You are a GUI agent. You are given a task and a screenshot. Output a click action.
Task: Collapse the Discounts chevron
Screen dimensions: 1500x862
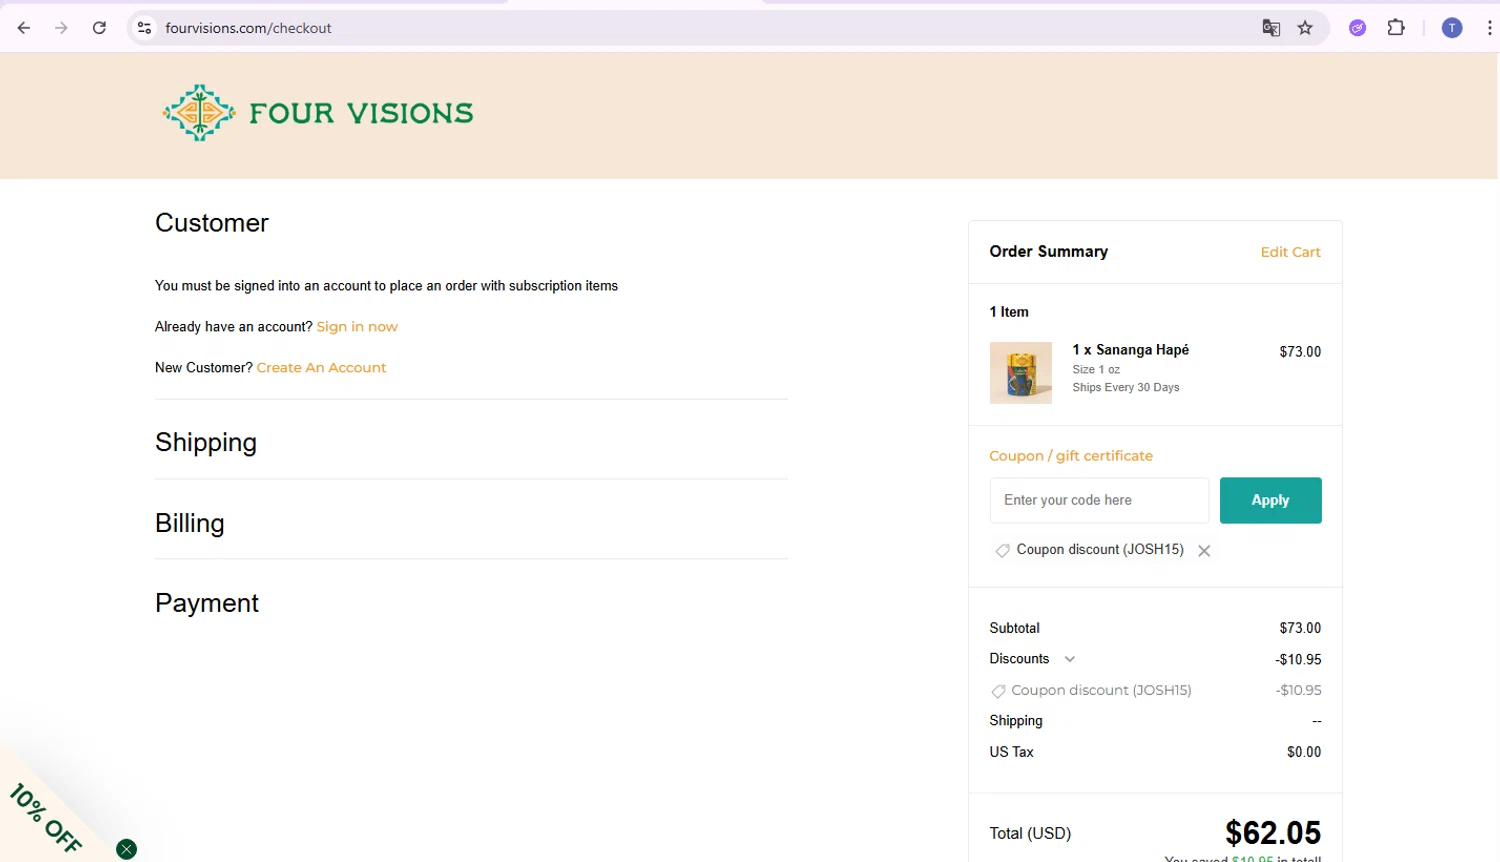[1069, 659]
